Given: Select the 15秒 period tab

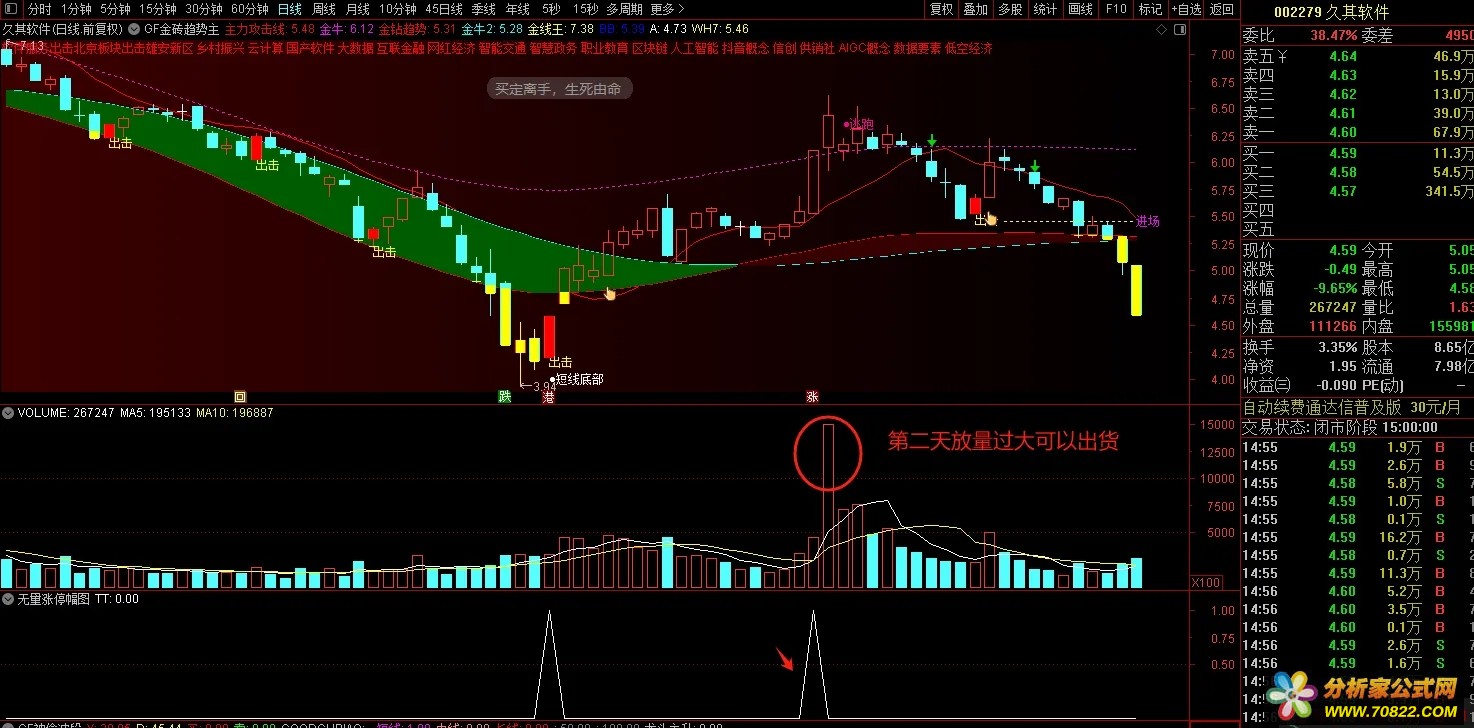Looking at the screenshot, I should 585,9.
